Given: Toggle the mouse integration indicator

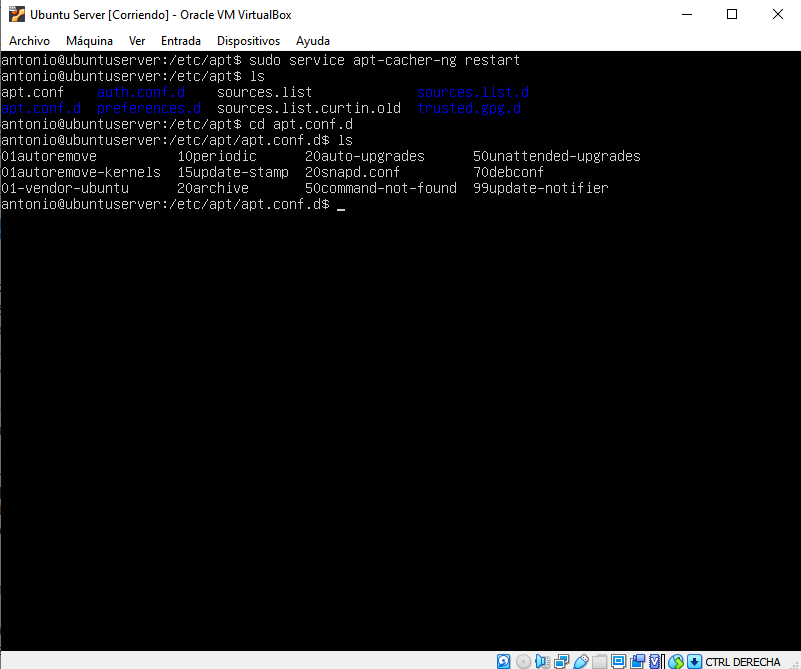Looking at the screenshot, I should [x=676, y=661].
